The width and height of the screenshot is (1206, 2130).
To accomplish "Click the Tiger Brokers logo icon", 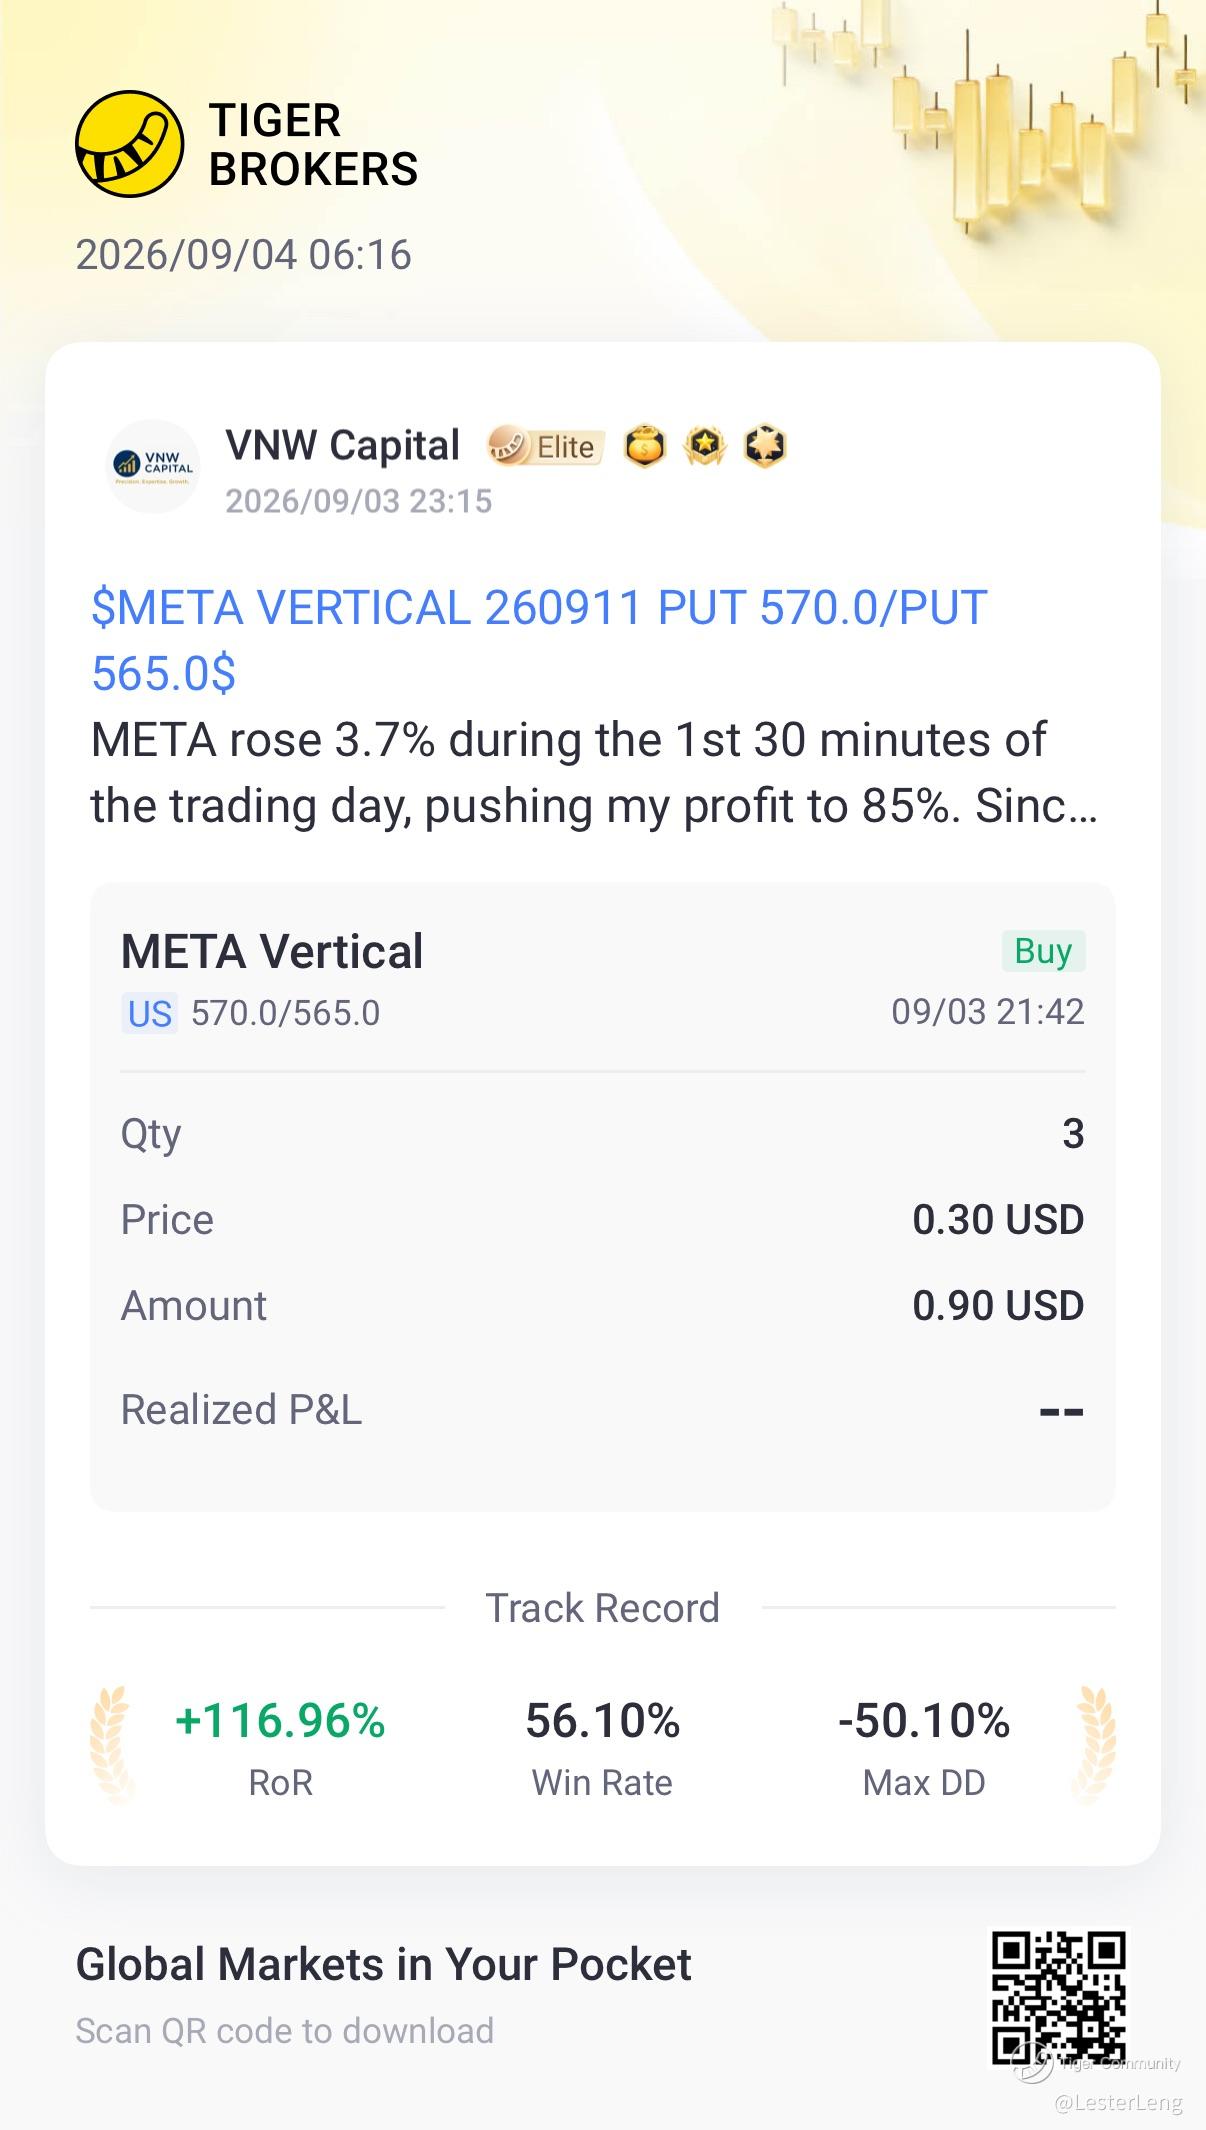I will coord(129,144).
